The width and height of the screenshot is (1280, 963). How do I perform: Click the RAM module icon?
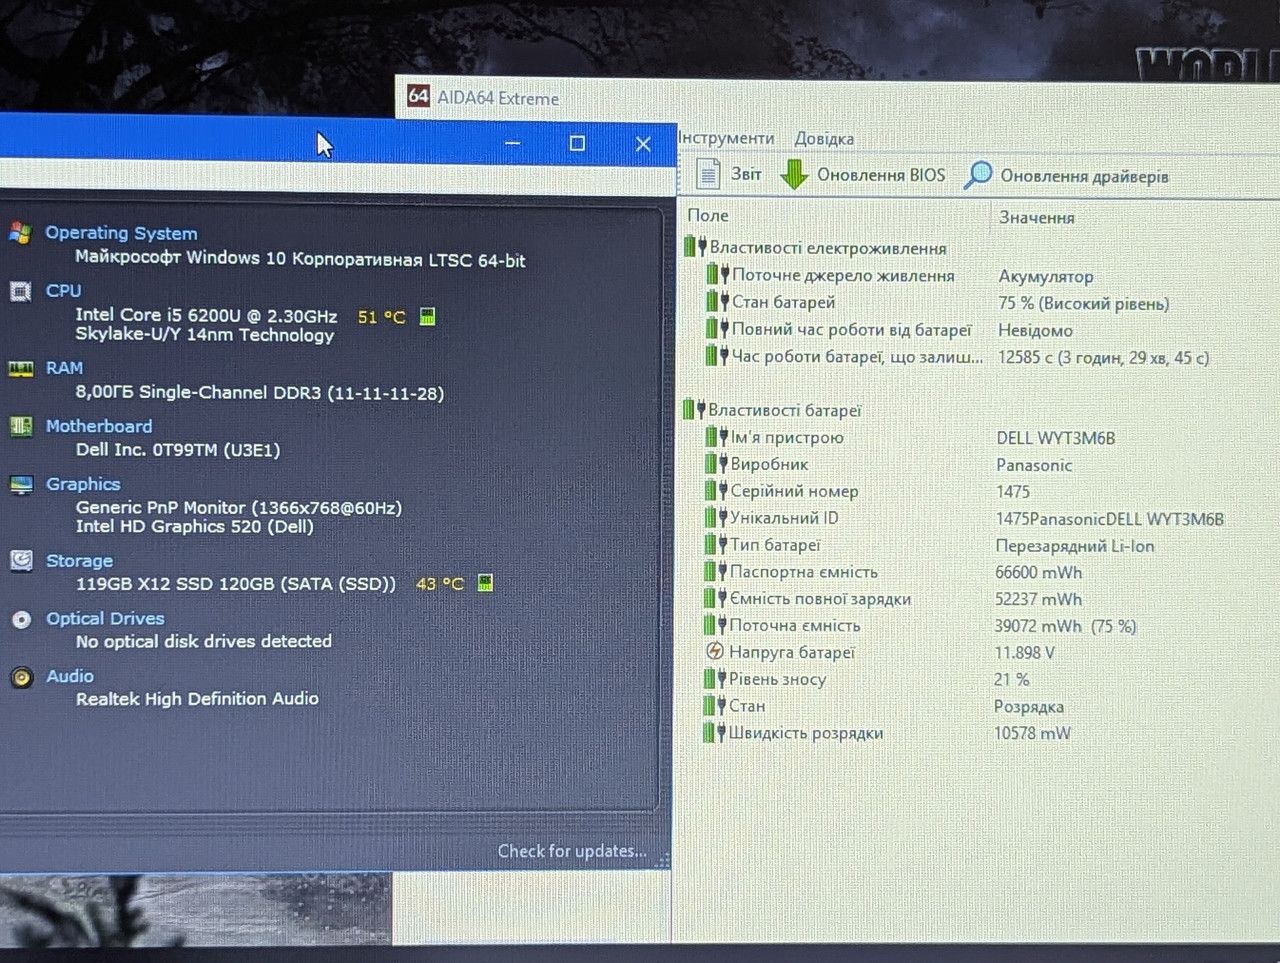pos(20,368)
